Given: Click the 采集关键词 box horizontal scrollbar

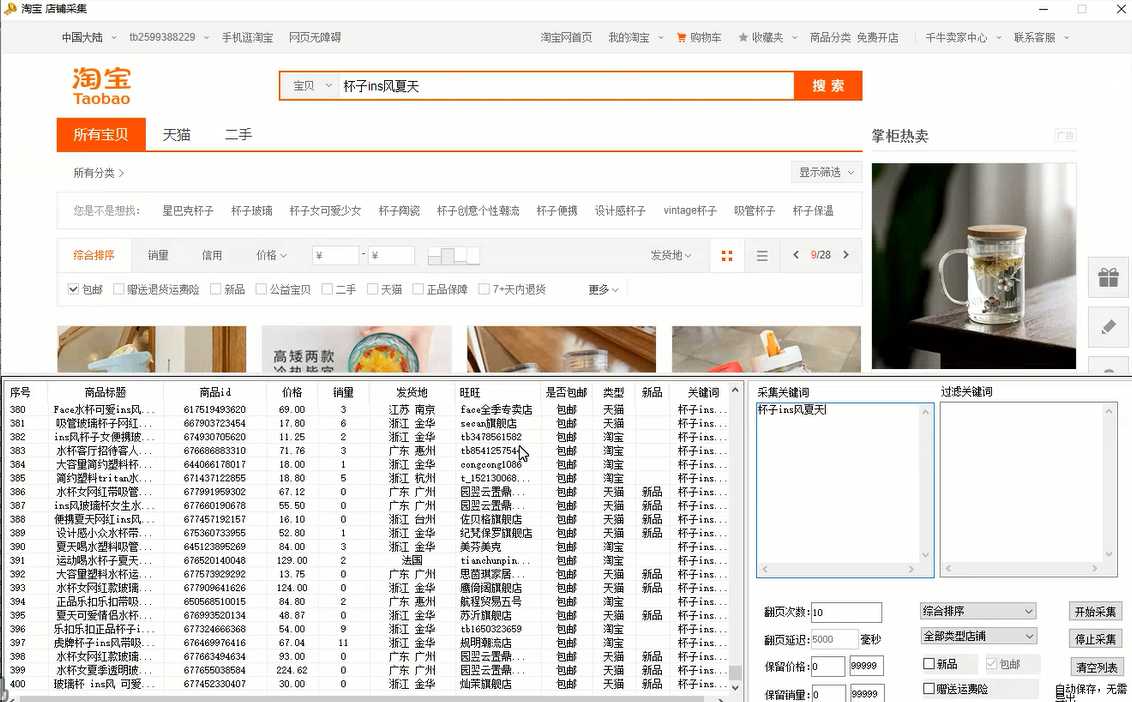Looking at the screenshot, I should click(837, 569).
